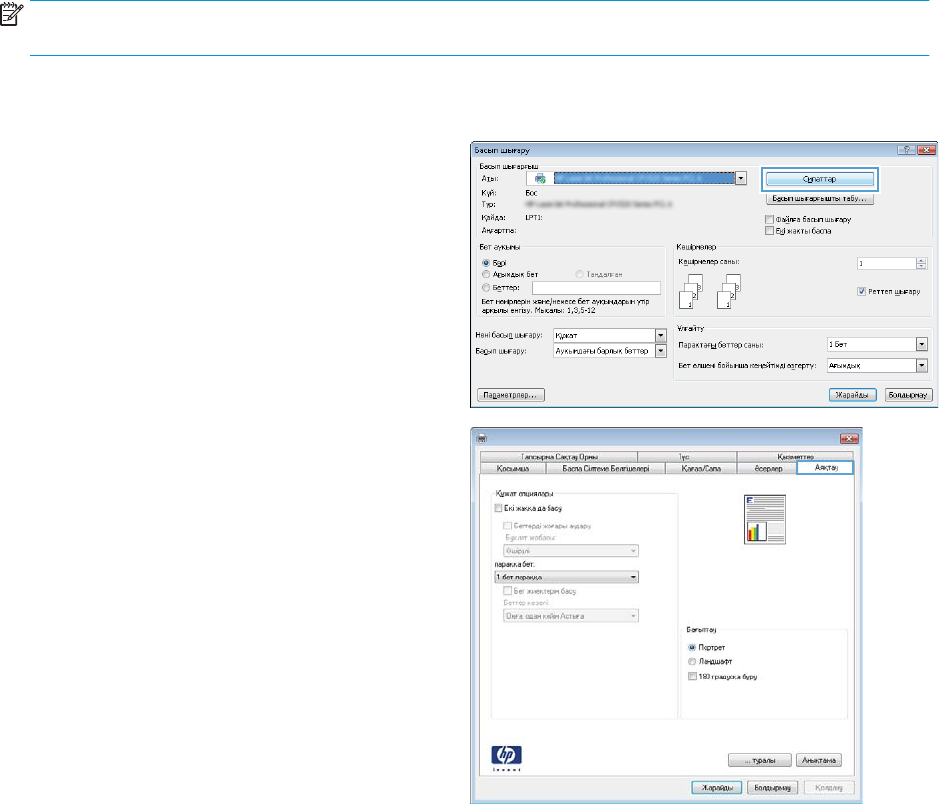Cancel the print dialog with Болдырмау
This screenshot has width=939, height=804.
click(908, 395)
